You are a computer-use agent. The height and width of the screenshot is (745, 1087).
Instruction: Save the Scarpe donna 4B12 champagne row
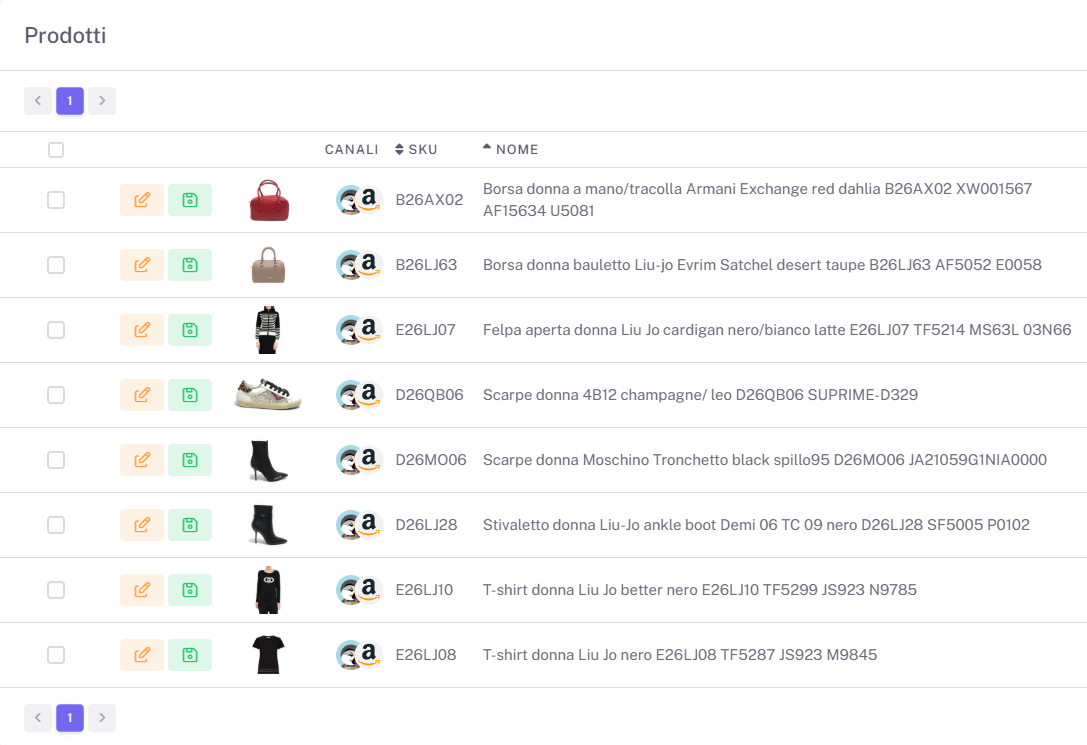pyautogui.click(x=189, y=395)
